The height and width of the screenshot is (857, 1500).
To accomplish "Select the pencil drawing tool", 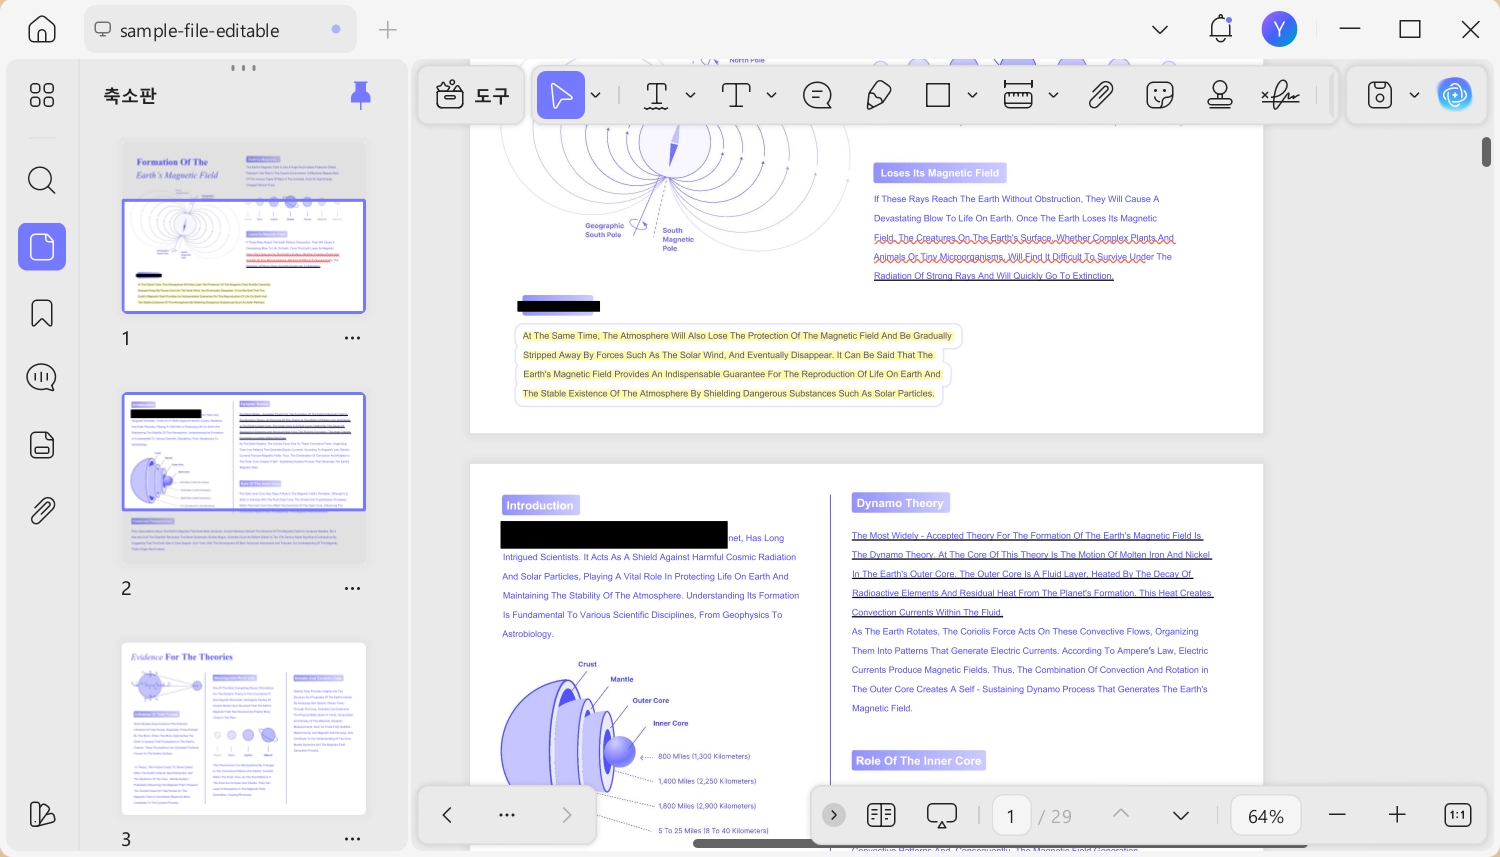I will [x=878, y=95].
